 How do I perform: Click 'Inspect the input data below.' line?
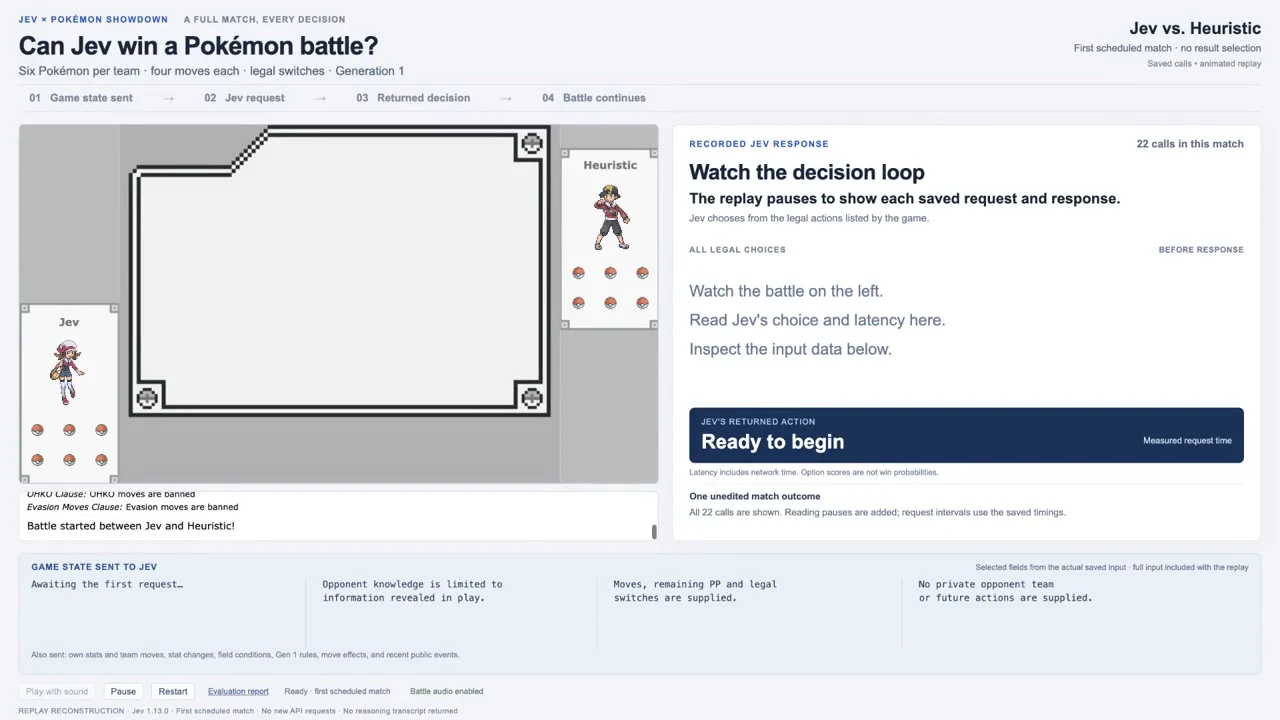[x=790, y=349]
